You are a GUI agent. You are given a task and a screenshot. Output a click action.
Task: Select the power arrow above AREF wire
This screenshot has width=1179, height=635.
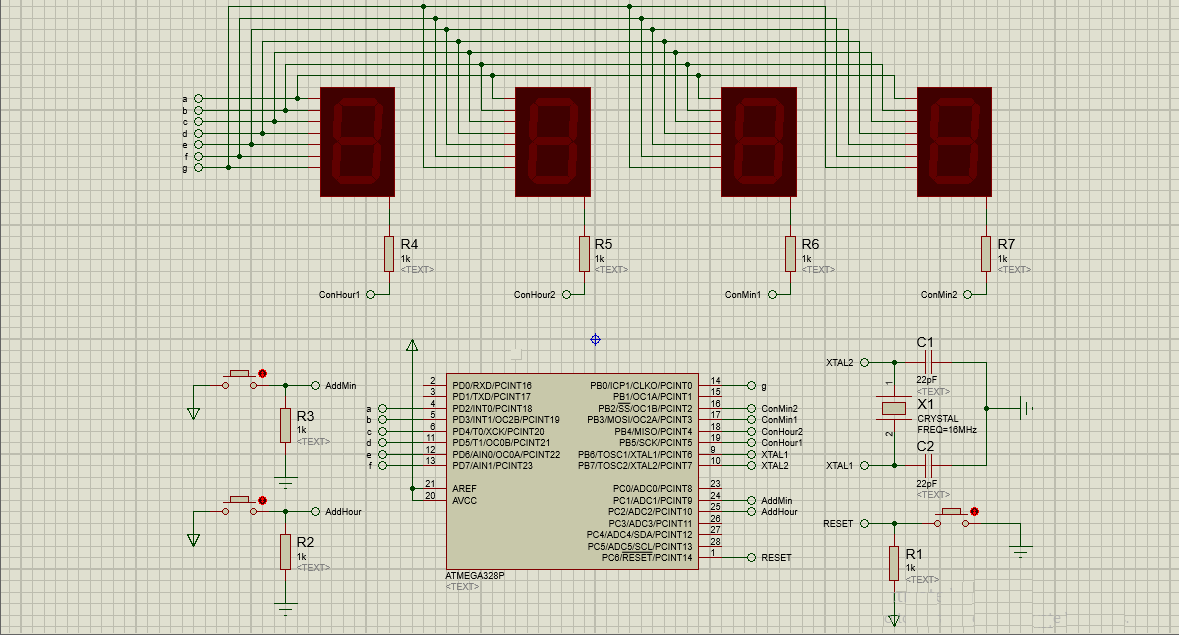coord(412,346)
